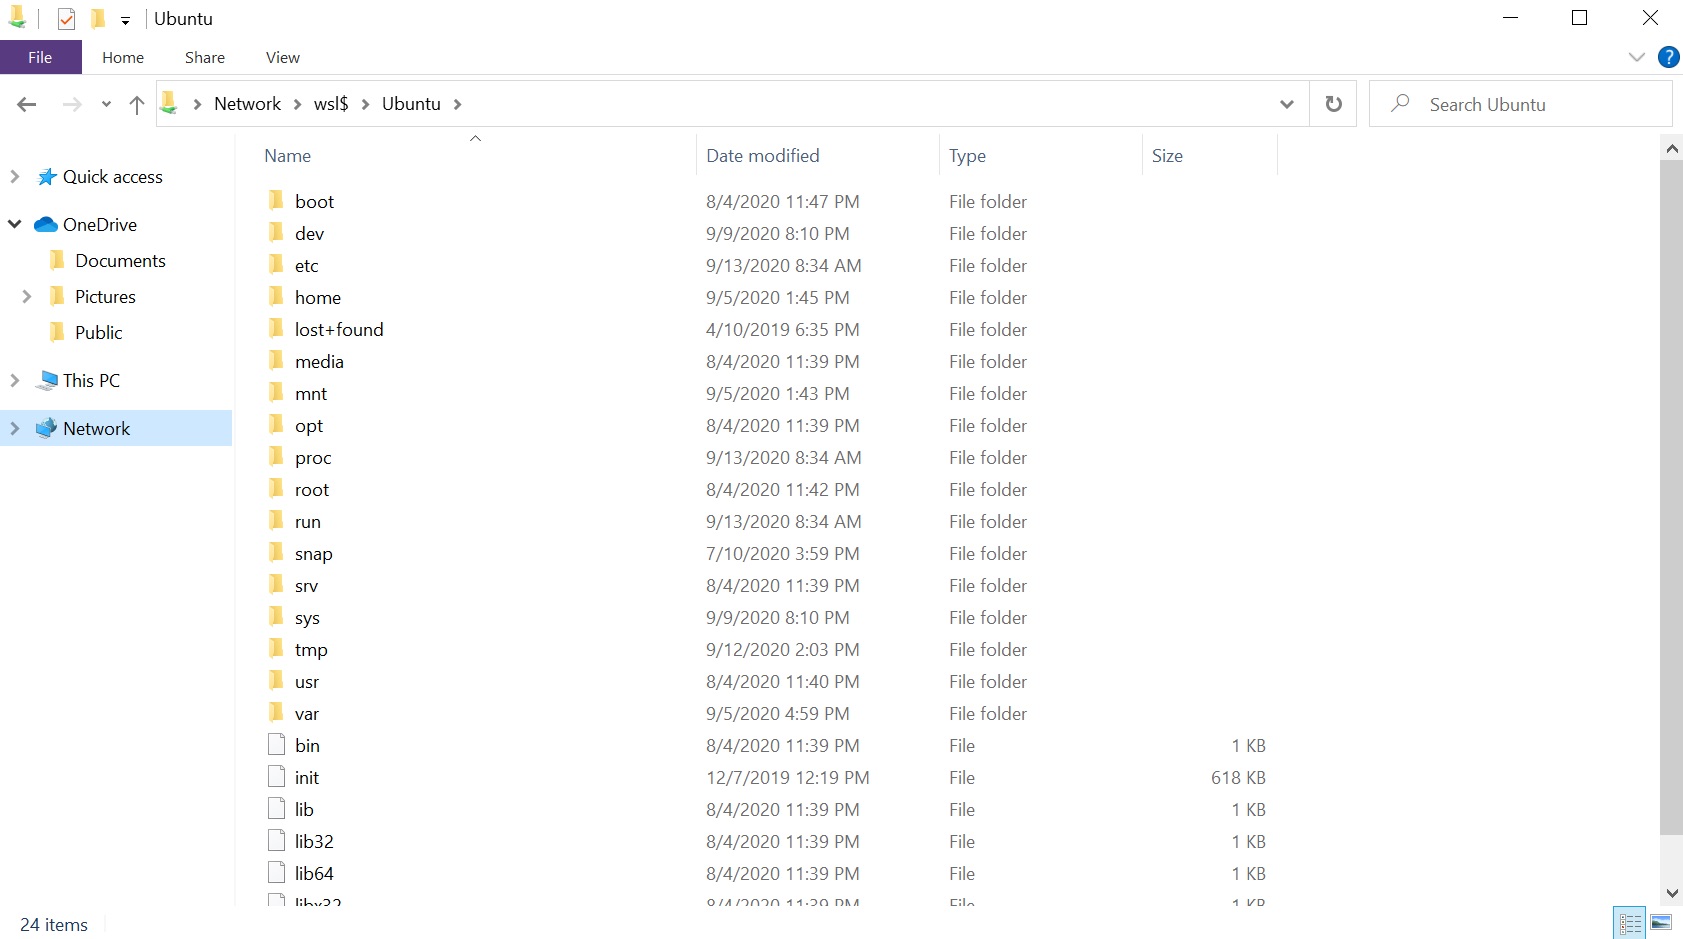Collapse the OneDrive tree node

click(15, 224)
